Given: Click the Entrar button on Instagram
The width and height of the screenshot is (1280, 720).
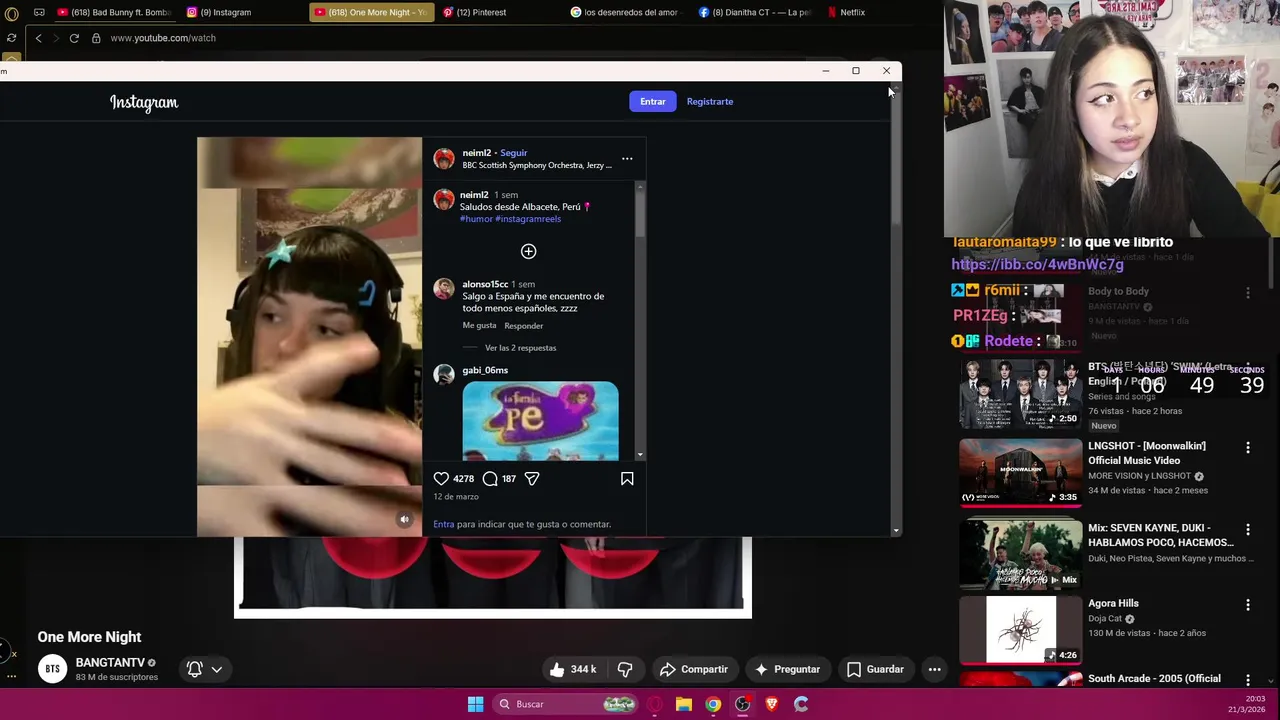Looking at the screenshot, I should pos(653,101).
